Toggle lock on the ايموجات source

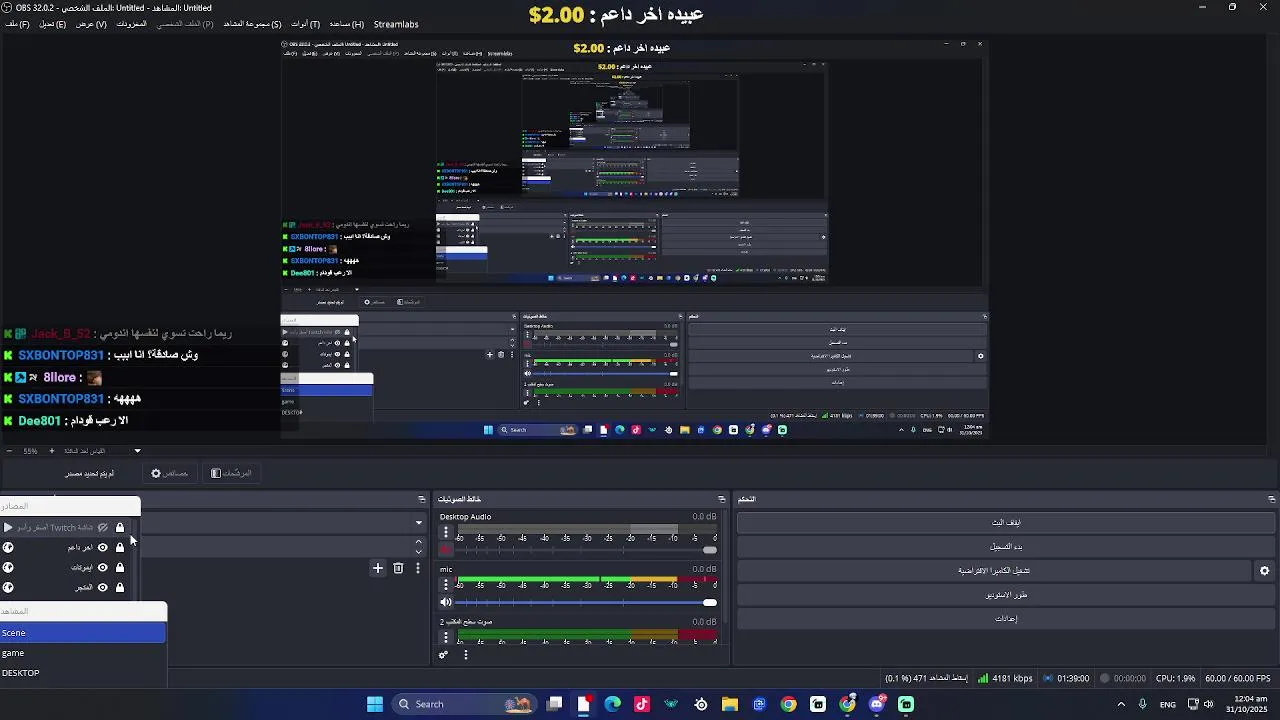coord(120,567)
